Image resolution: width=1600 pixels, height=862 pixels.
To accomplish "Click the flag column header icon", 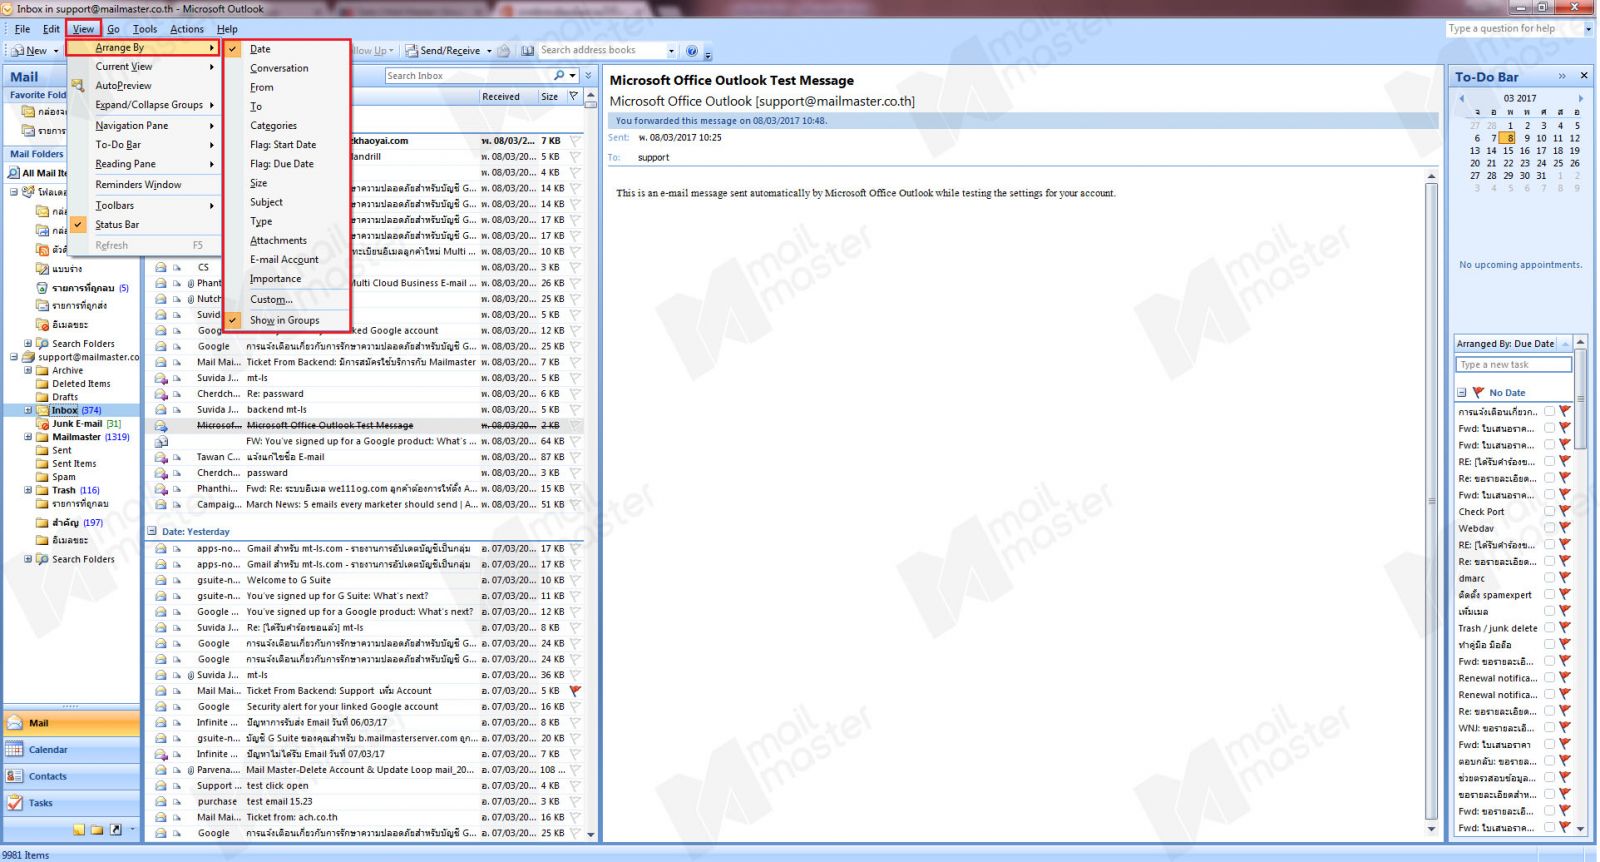I will 574,97.
